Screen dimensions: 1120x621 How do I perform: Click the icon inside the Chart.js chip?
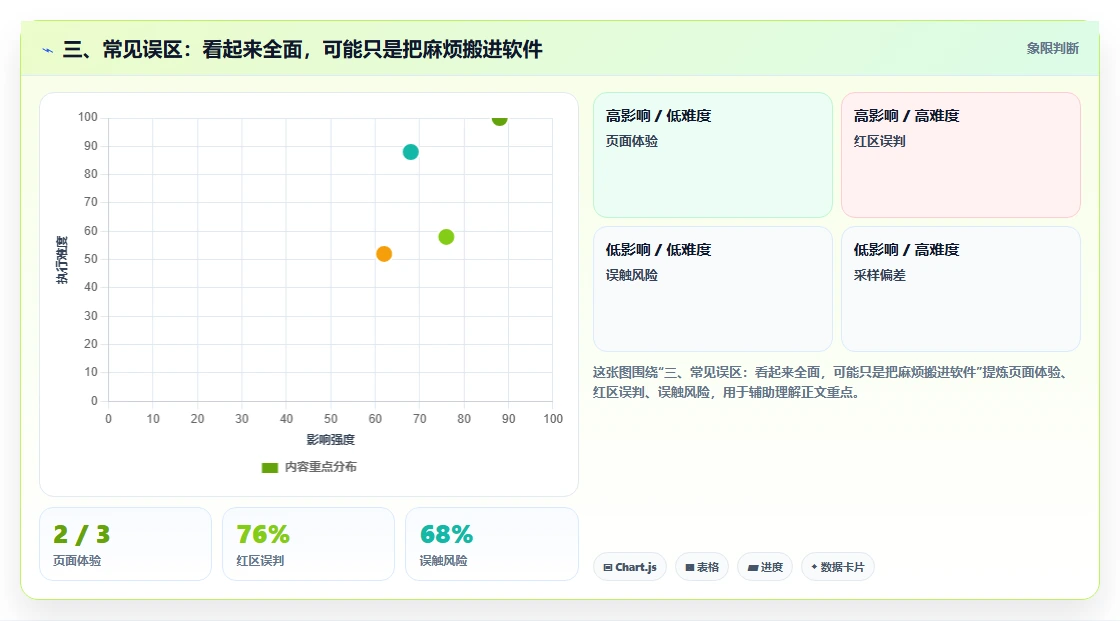tap(608, 567)
